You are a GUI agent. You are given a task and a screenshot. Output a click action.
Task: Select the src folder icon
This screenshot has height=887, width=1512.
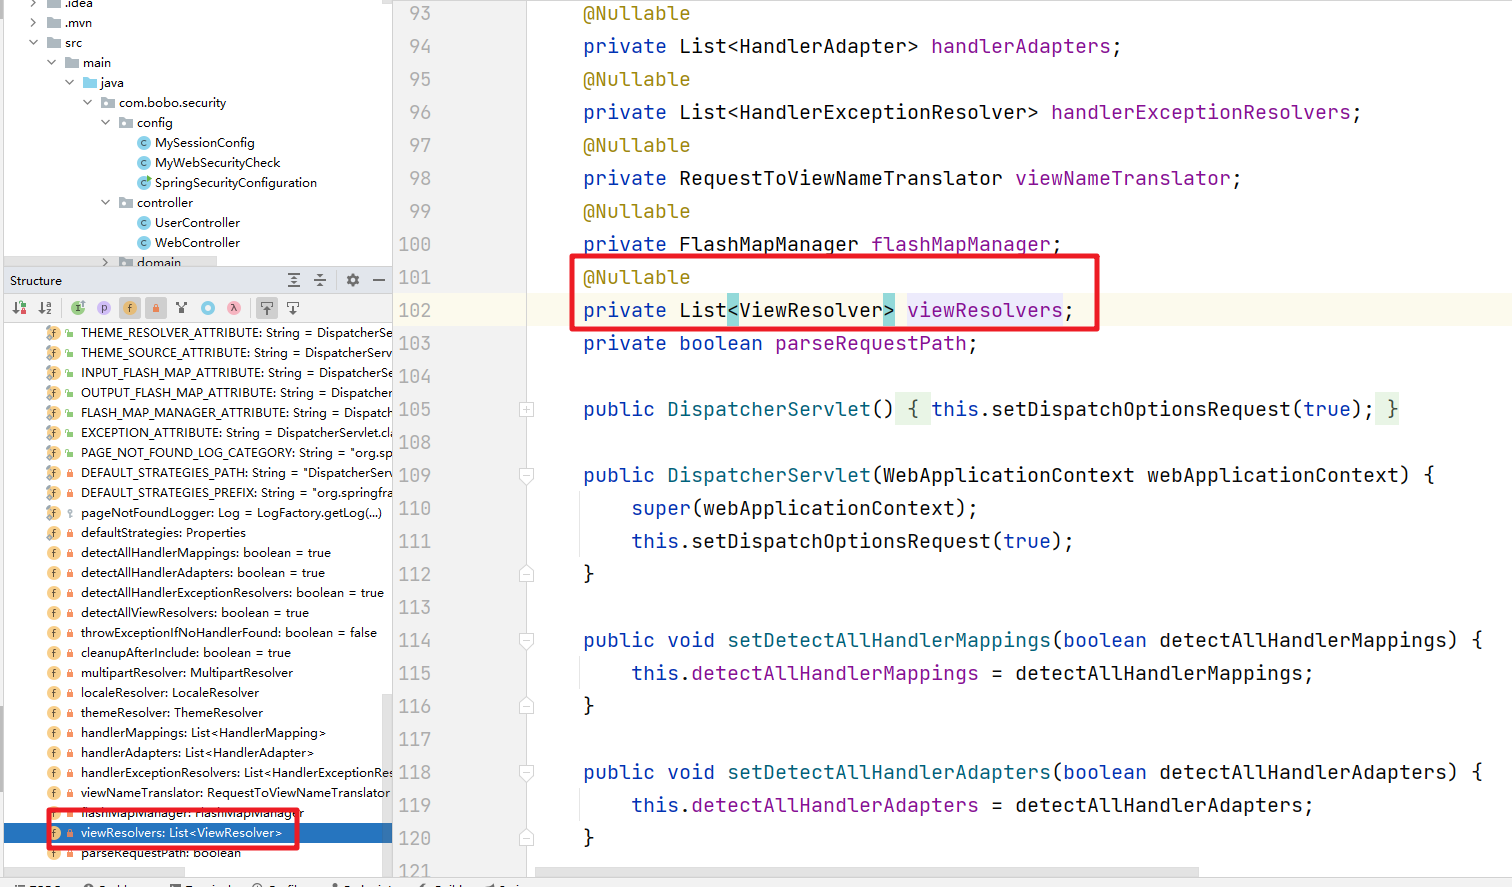[54, 42]
